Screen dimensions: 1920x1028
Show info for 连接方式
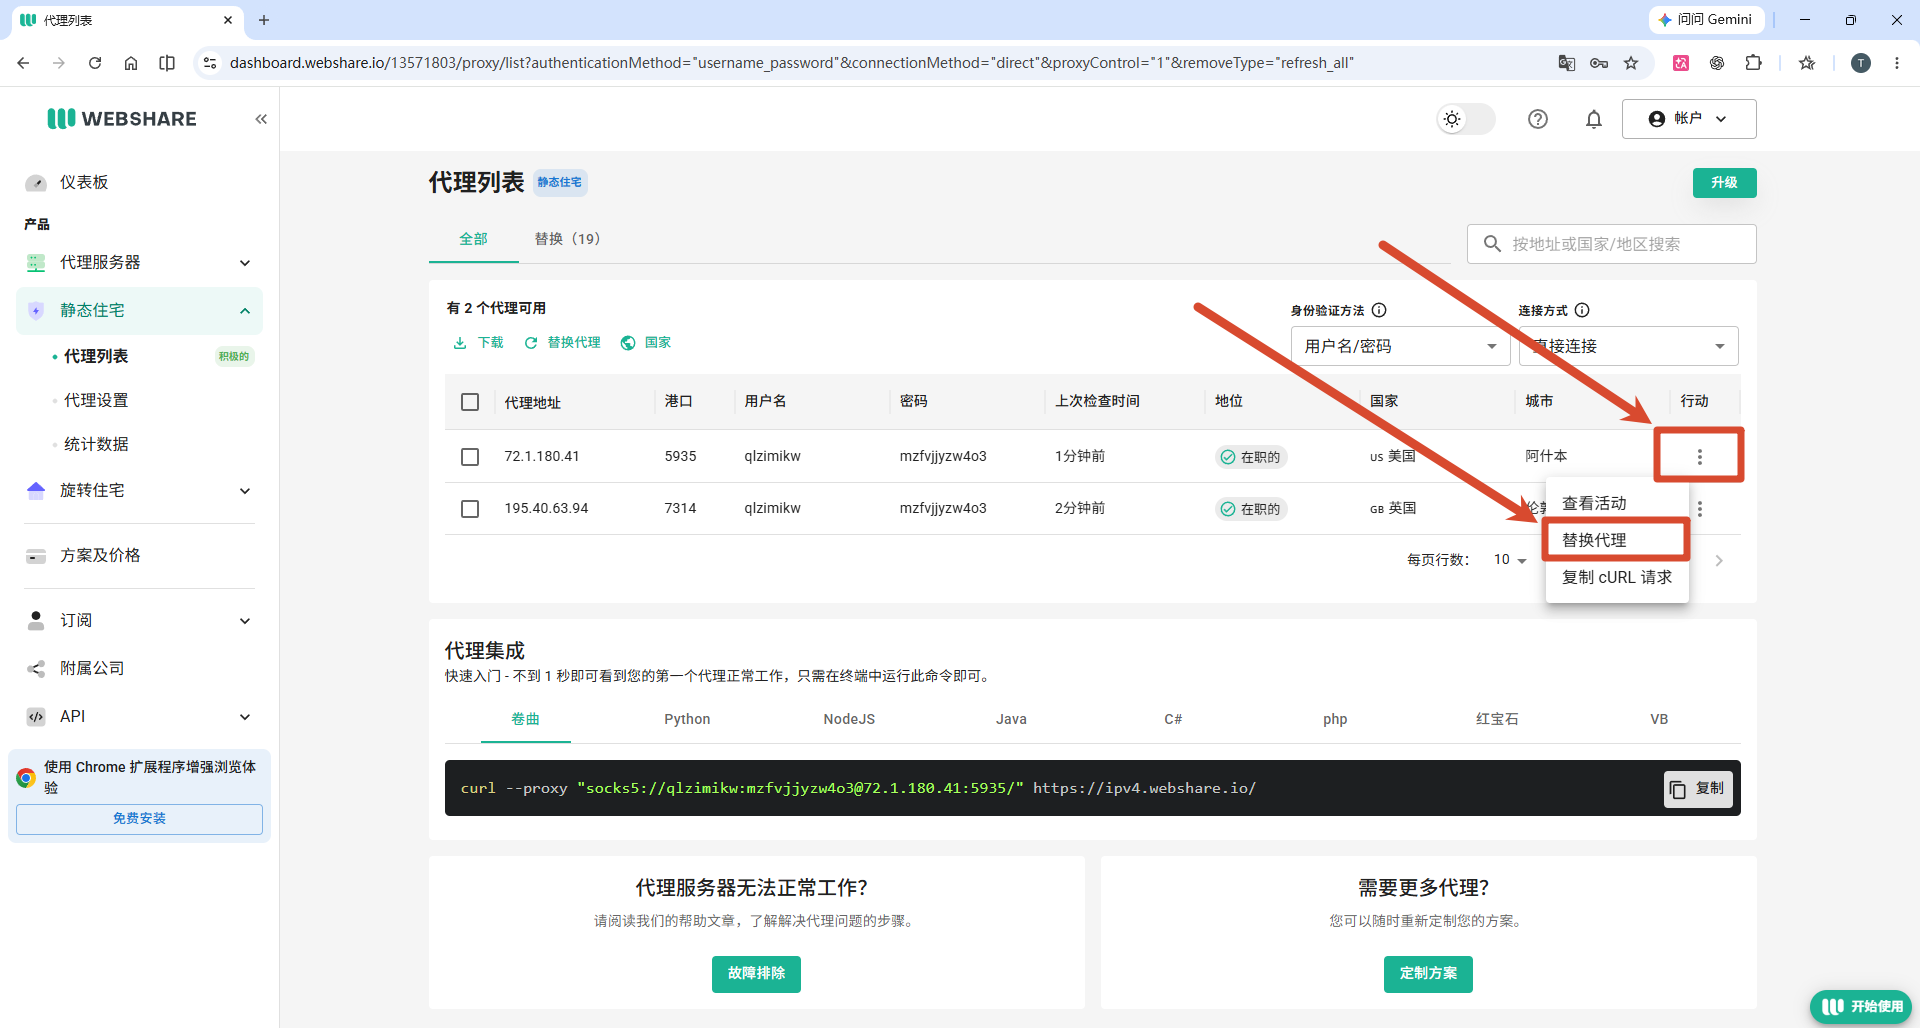click(1582, 310)
